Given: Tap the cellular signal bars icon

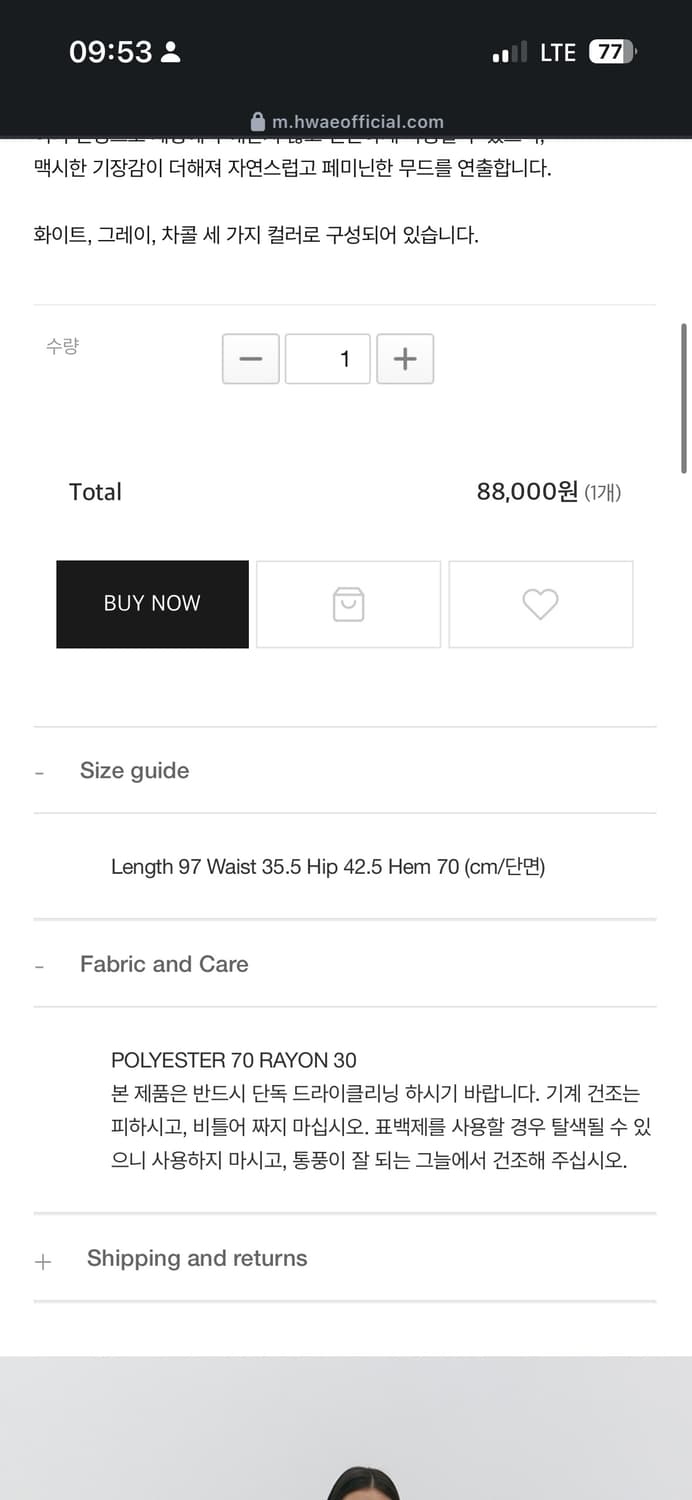Looking at the screenshot, I should (x=509, y=53).
